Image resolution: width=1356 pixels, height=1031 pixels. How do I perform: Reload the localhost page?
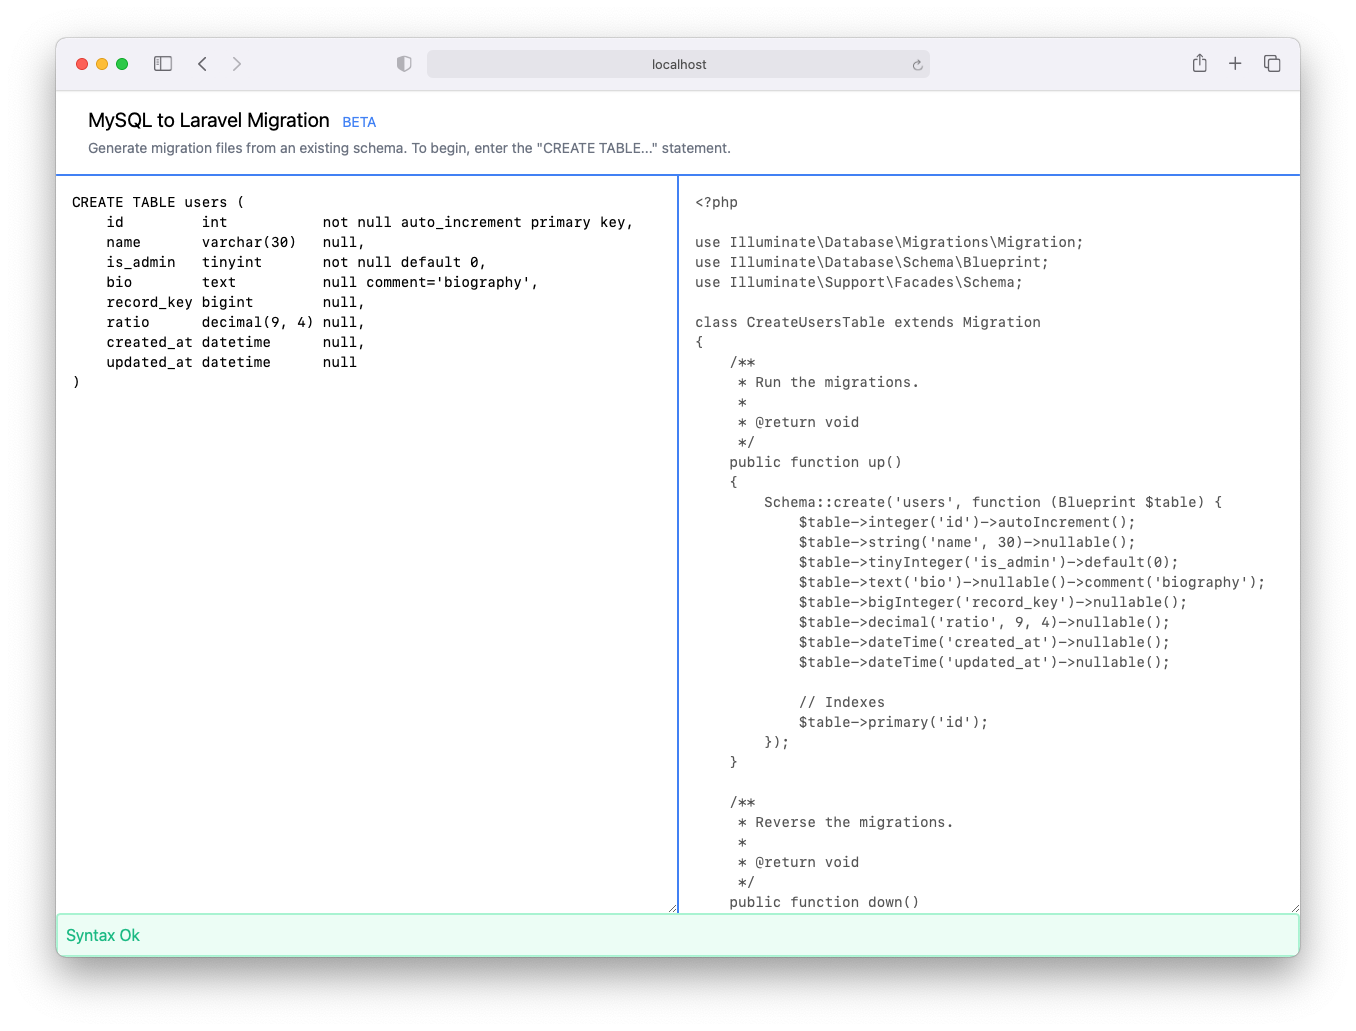pyautogui.click(x=917, y=64)
